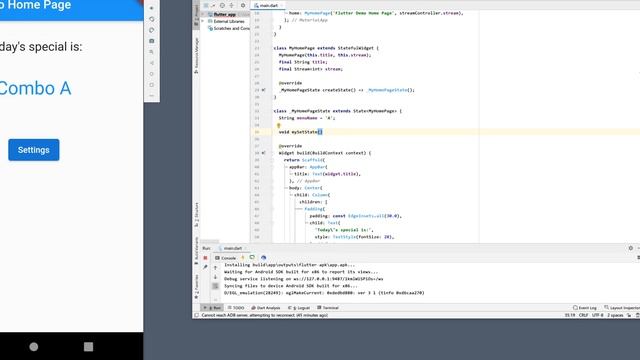Click the expand all icon in Project panel

pyautogui.click(x=231, y=5)
